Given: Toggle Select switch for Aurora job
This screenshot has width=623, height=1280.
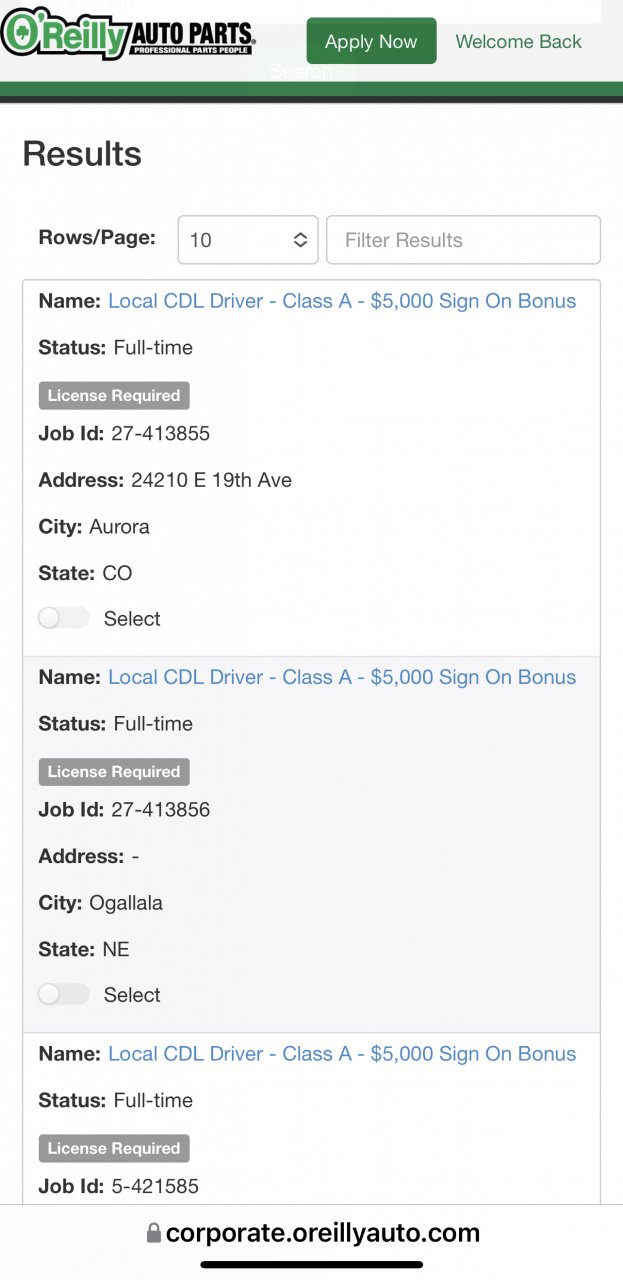Looking at the screenshot, I should [64, 618].
